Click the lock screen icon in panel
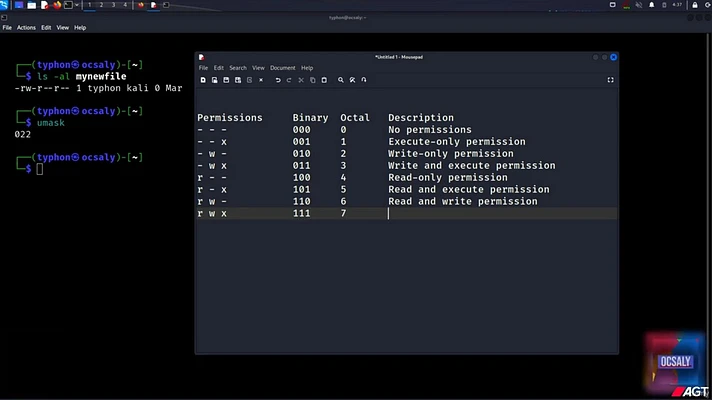This screenshot has width=712, height=400. [x=695, y=5]
